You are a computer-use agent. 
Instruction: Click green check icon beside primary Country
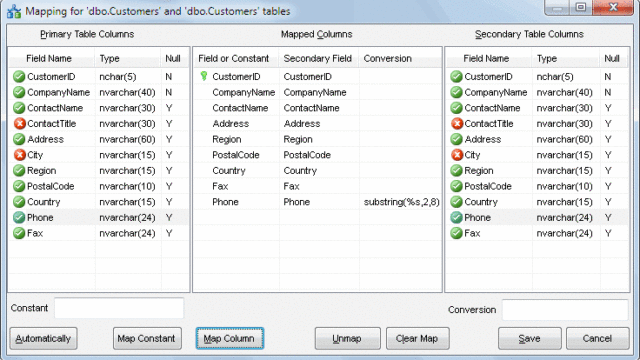(19, 202)
